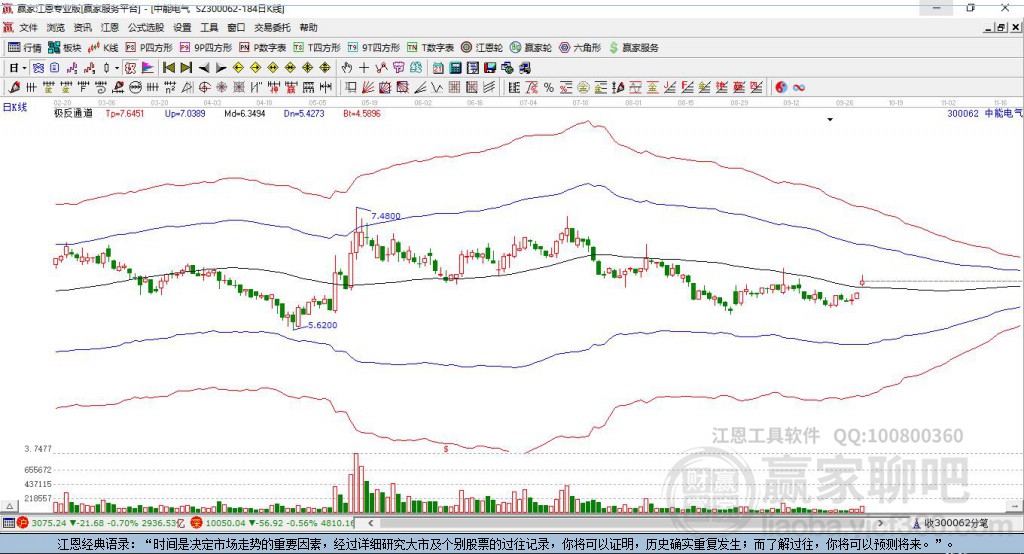Image resolution: width=1024 pixels, height=554 pixels.
Task: Open the T数字表 time number table
Action: coord(430,48)
